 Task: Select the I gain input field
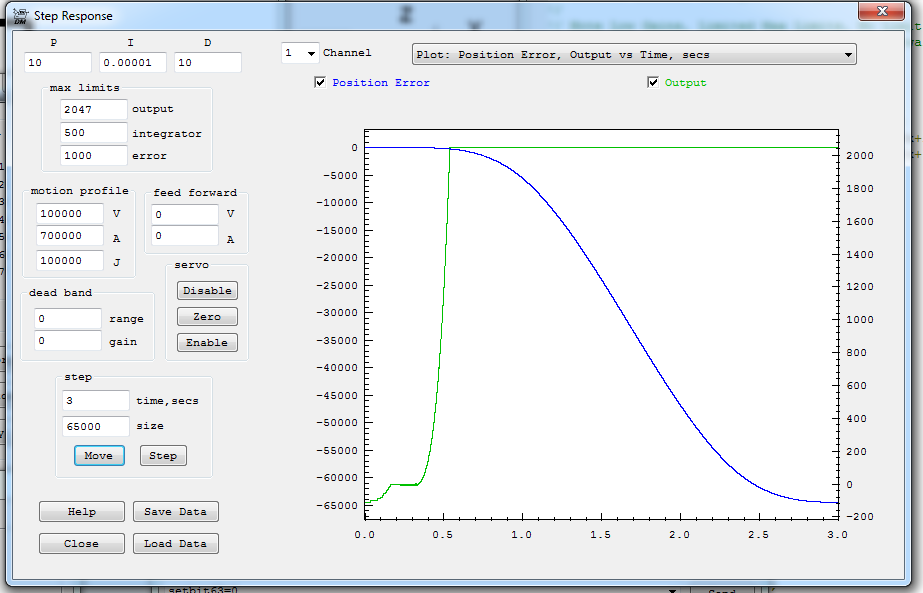[132, 63]
